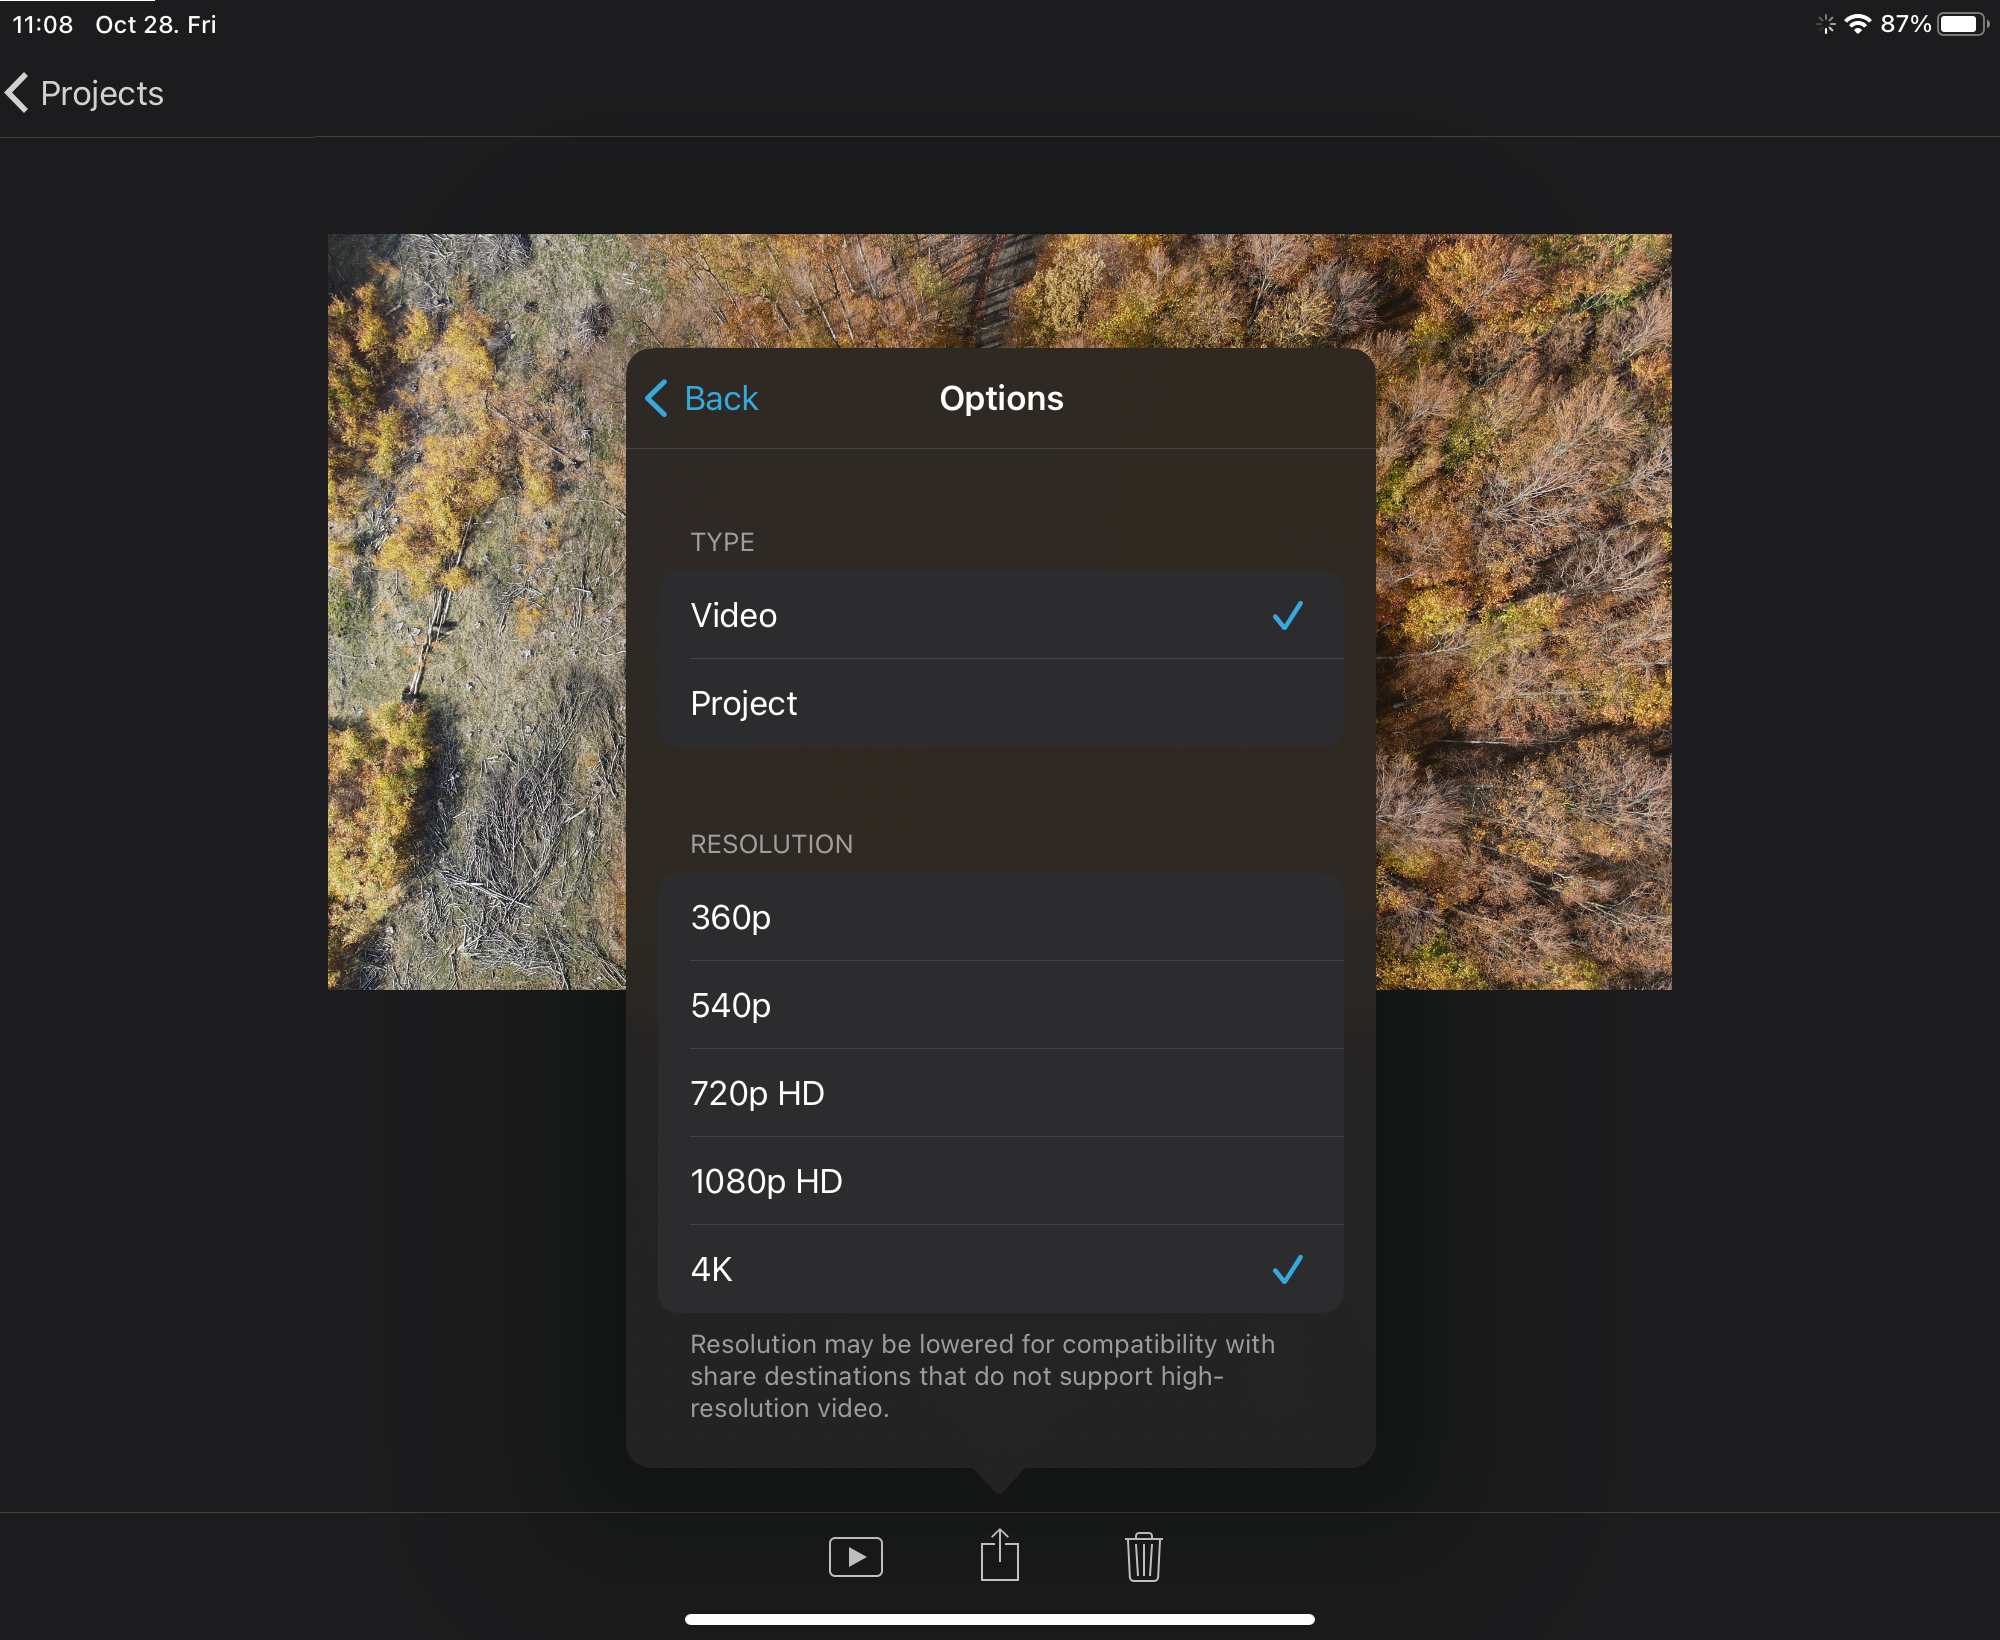Open the share export icon
This screenshot has height=1640, width=2000.
click(1000, 1555)
